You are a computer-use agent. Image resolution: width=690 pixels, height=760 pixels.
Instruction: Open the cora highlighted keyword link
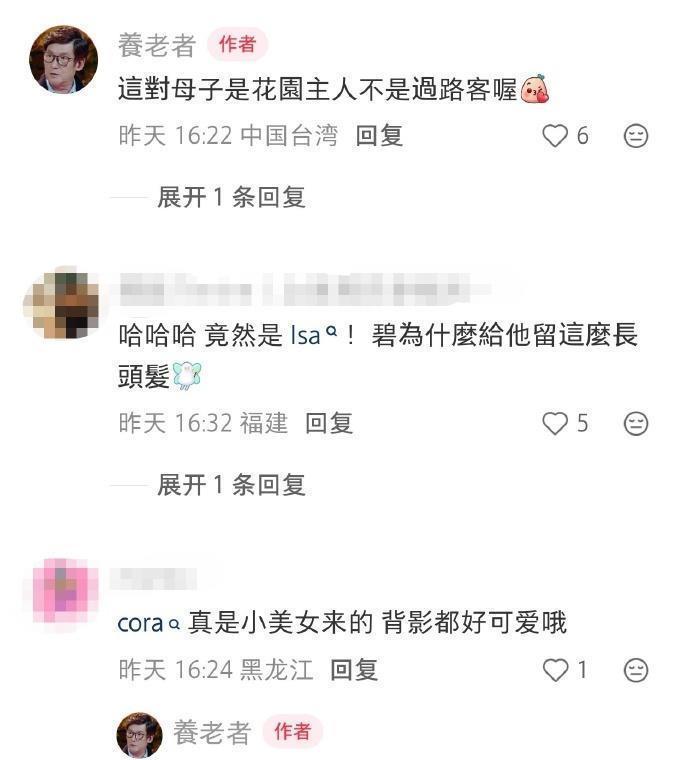140,623
